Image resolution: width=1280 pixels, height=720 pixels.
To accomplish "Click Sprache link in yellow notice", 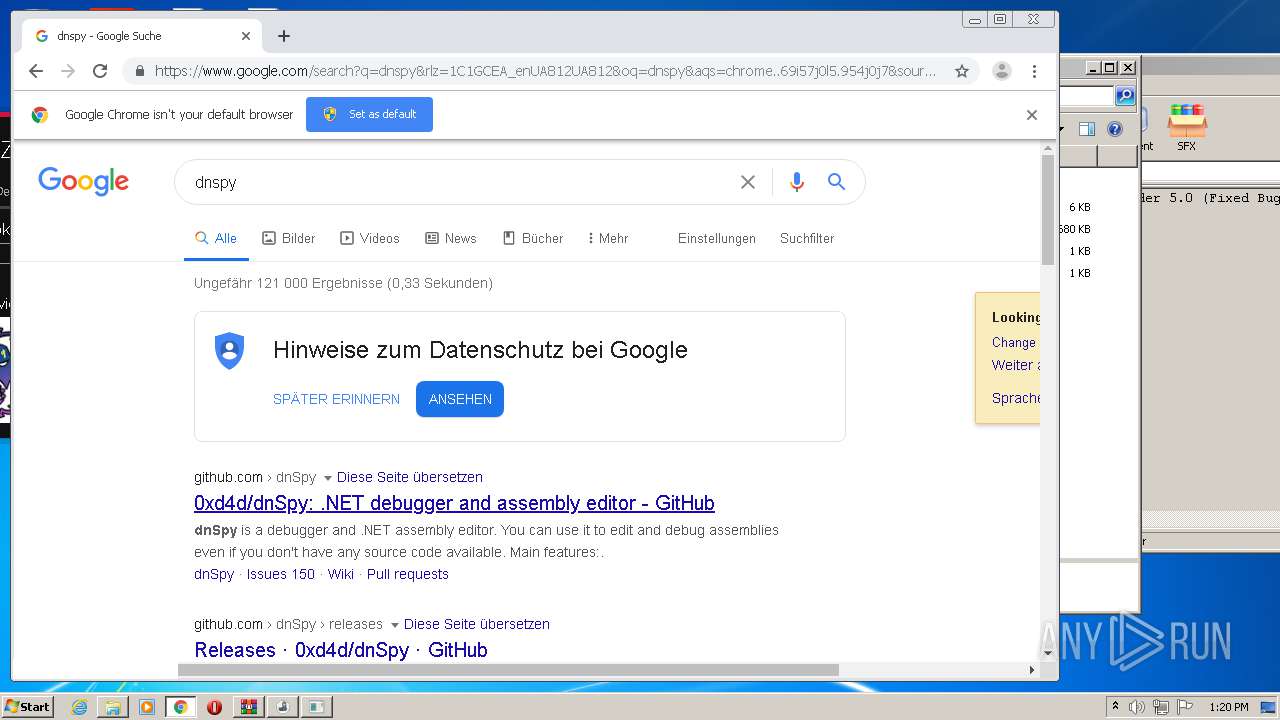I will [1016, 398].
